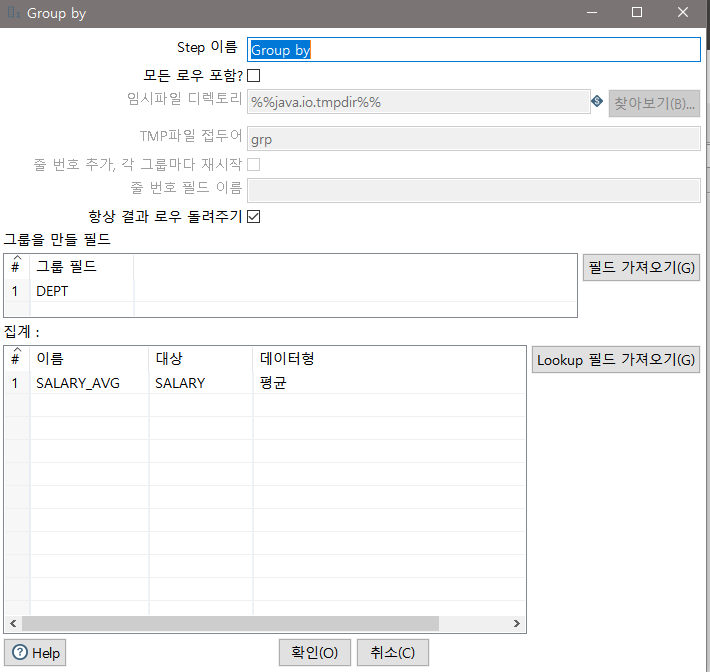Viewport: 710px width, 672px height.
Task: Sort the aggregates table by # column
Action: (x=17, y=359)
